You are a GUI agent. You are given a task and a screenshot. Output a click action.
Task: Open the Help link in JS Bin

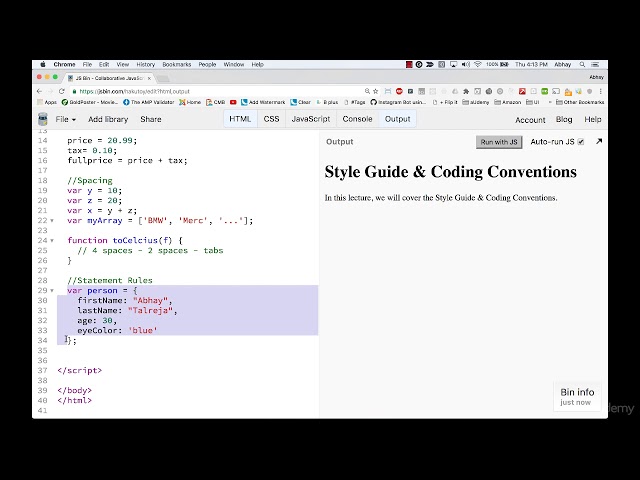(x=593, y=120)
